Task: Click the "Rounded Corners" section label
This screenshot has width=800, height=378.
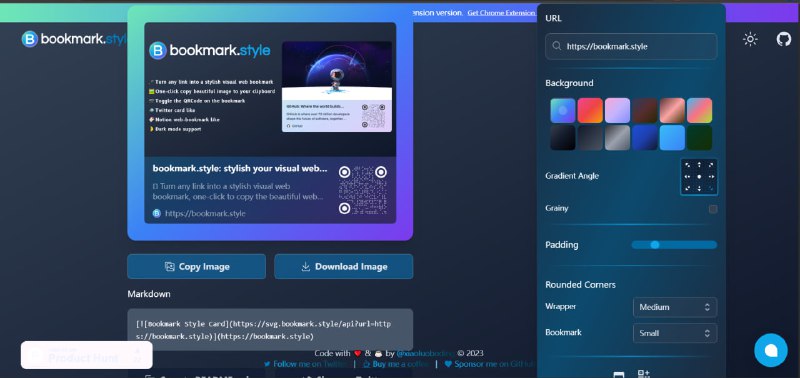Action: coord(580,285)
